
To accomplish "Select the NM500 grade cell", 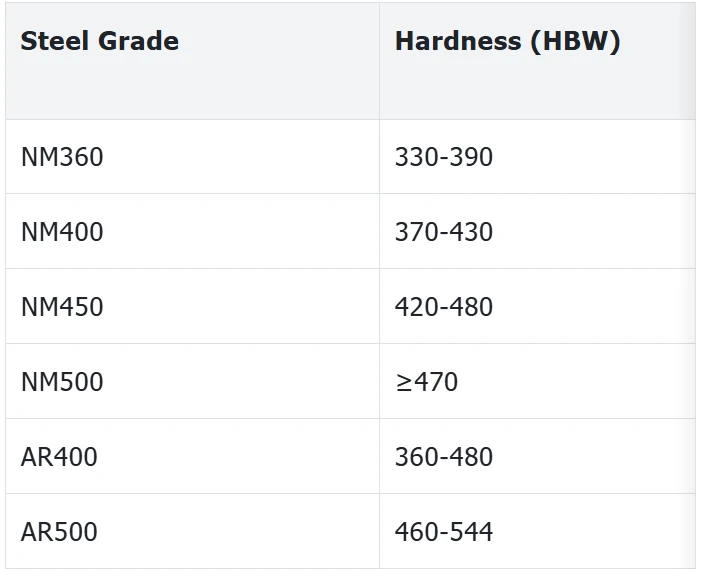I will [x=193, y=381].
